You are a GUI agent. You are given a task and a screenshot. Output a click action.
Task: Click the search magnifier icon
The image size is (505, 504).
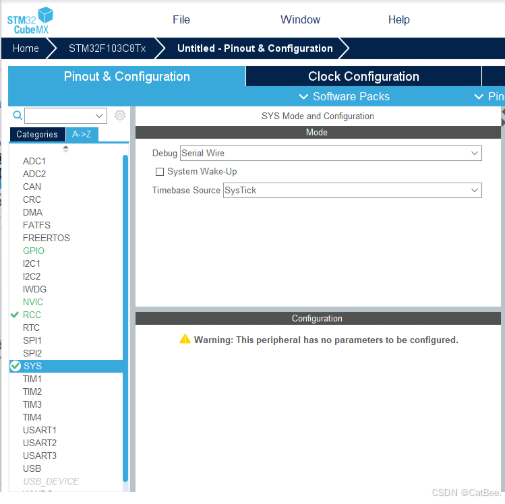(17, 115)
